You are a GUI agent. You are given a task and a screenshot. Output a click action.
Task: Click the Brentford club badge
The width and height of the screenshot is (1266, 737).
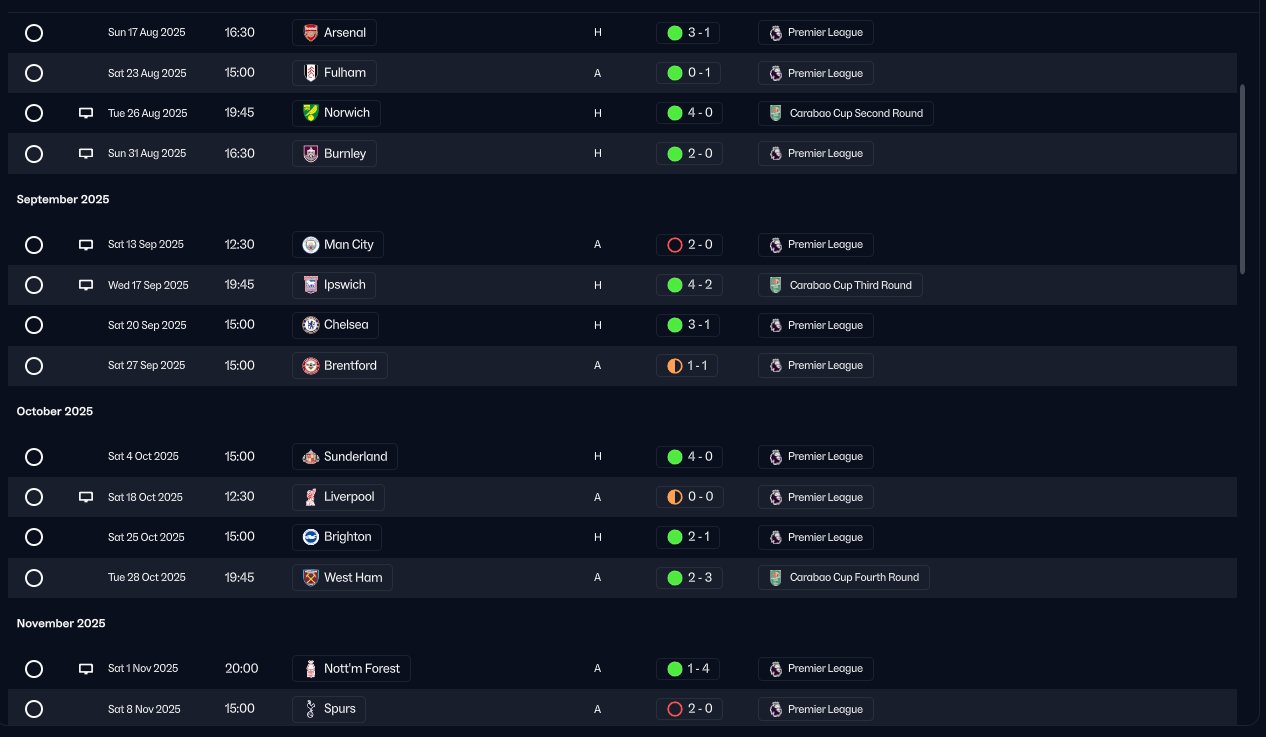[x=311, y=366]
